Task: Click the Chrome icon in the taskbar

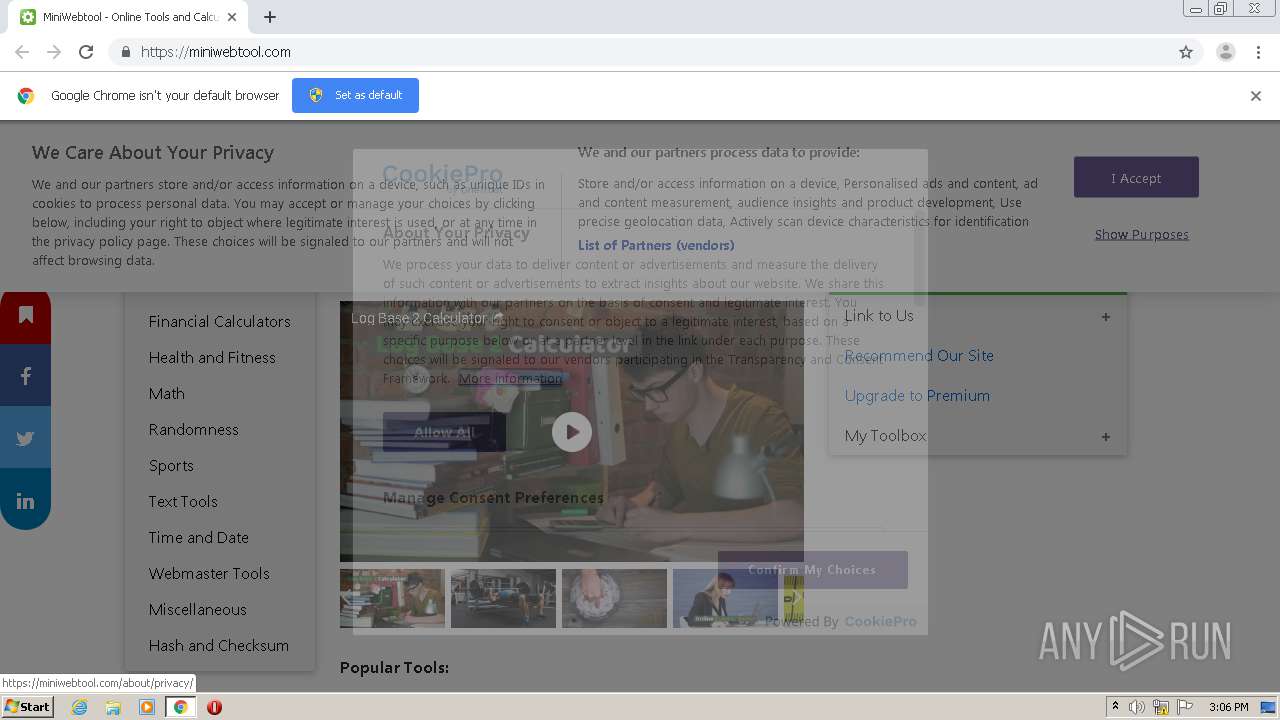Action: click(180, 707)
